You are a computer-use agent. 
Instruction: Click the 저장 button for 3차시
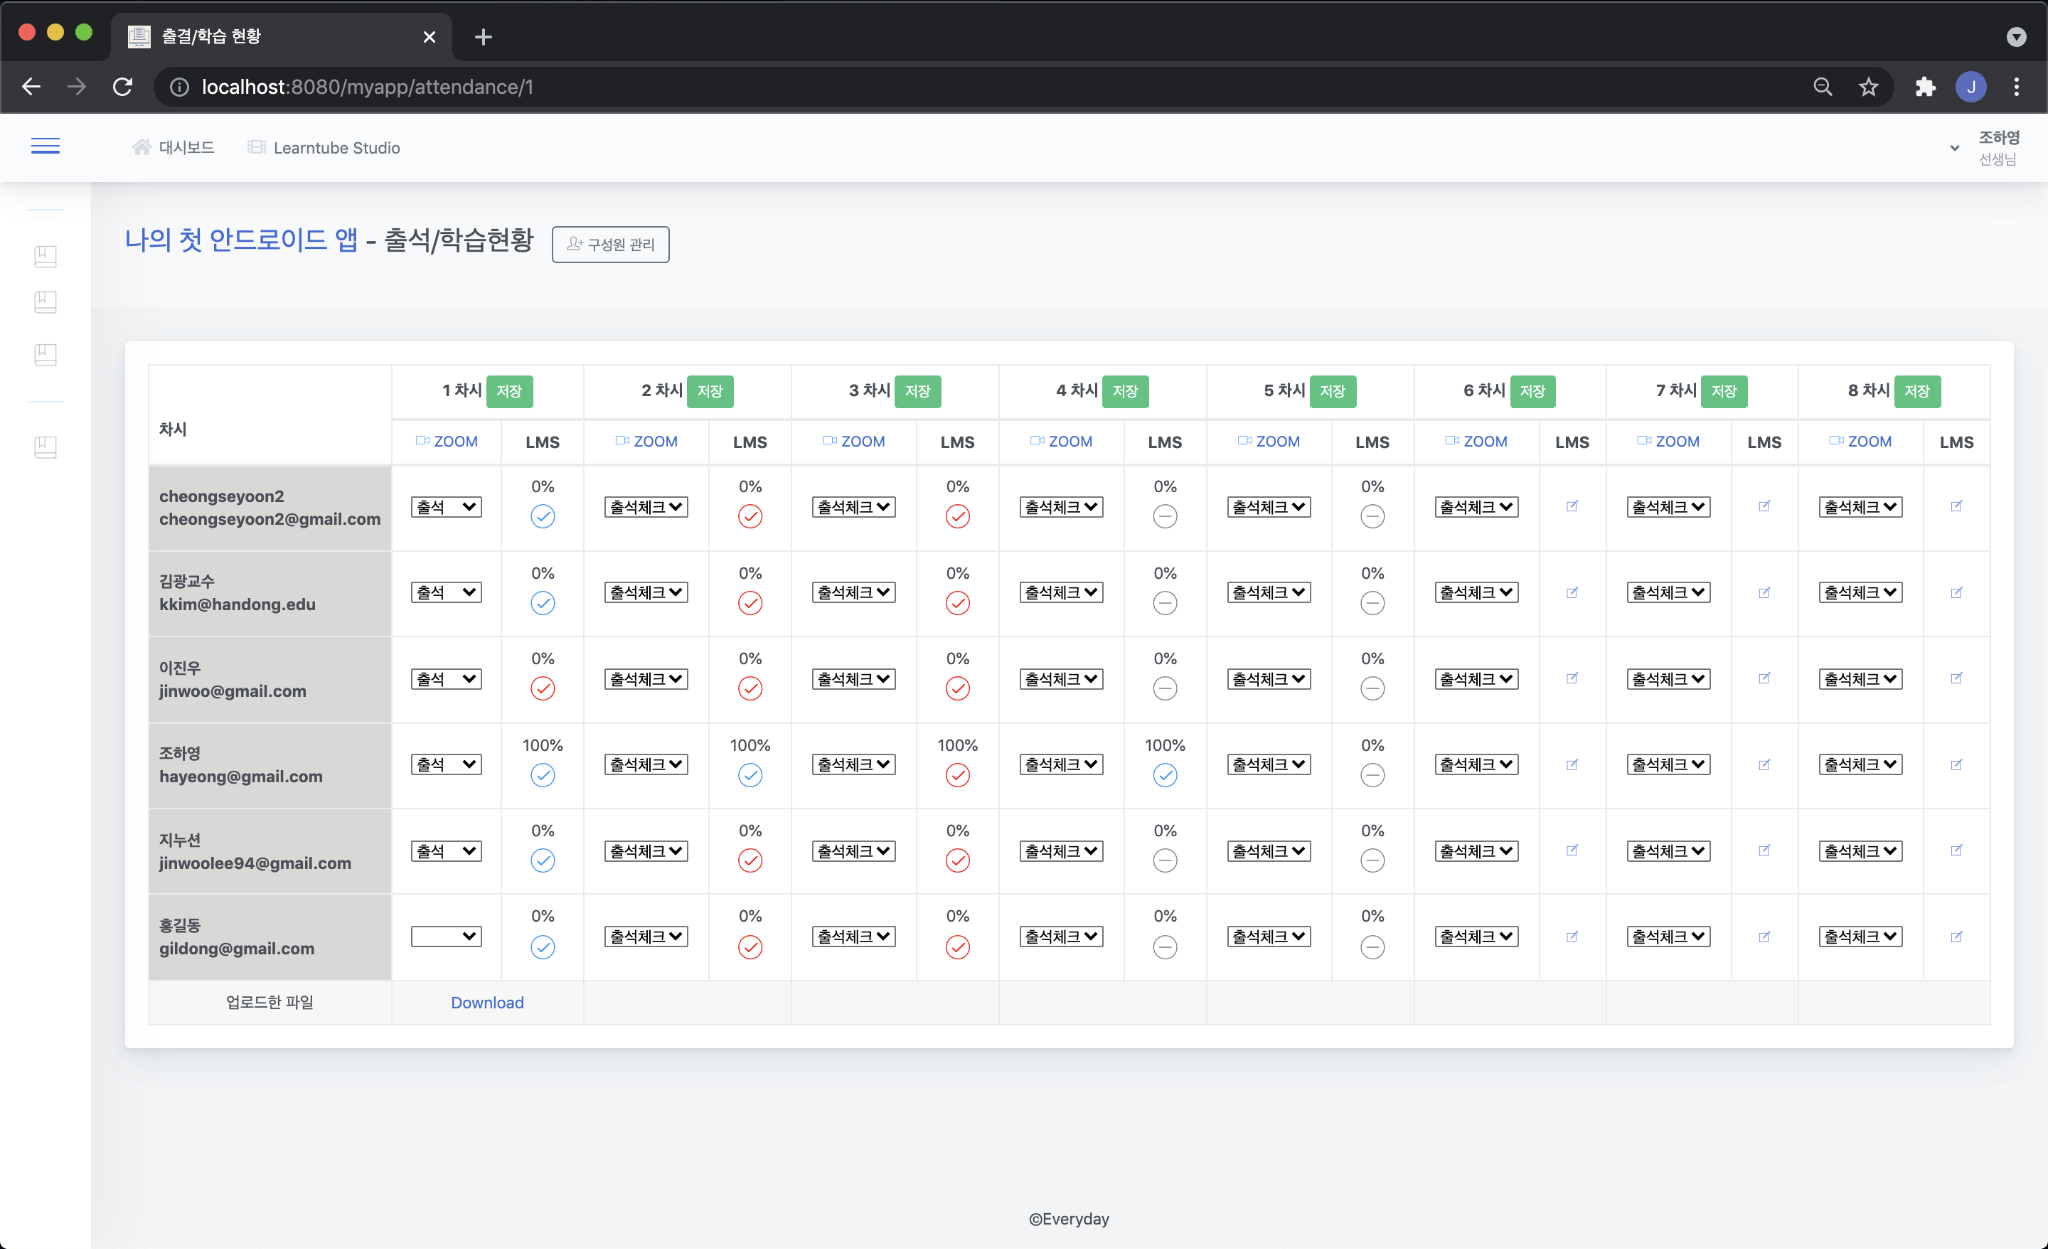pyautogui.click(x=917, y=391)
